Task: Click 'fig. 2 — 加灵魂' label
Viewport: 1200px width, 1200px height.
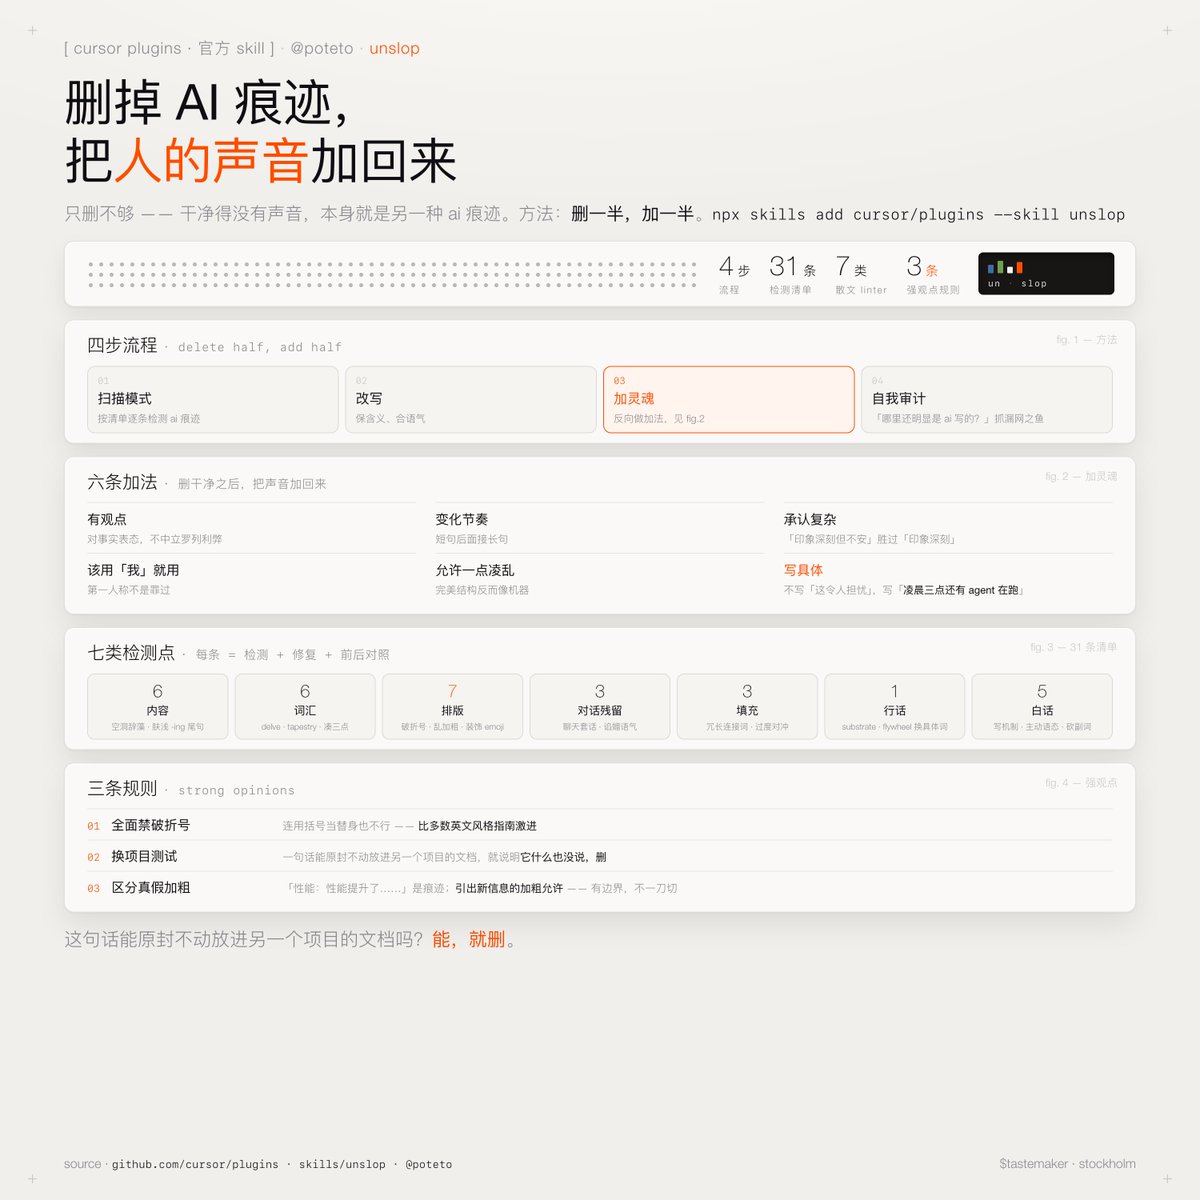Action: coord(1081,477)
